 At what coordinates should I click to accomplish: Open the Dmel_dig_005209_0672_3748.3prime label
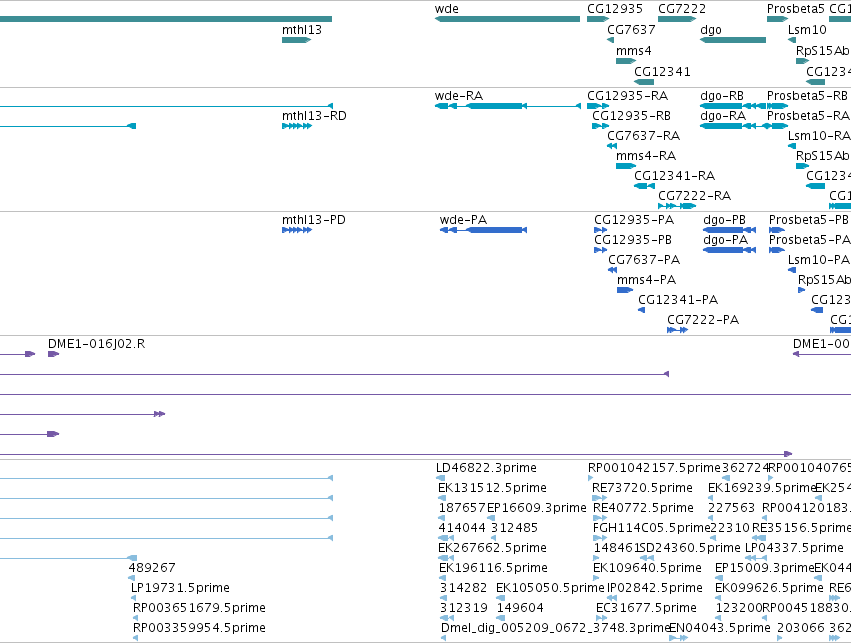tap(556, 628)
